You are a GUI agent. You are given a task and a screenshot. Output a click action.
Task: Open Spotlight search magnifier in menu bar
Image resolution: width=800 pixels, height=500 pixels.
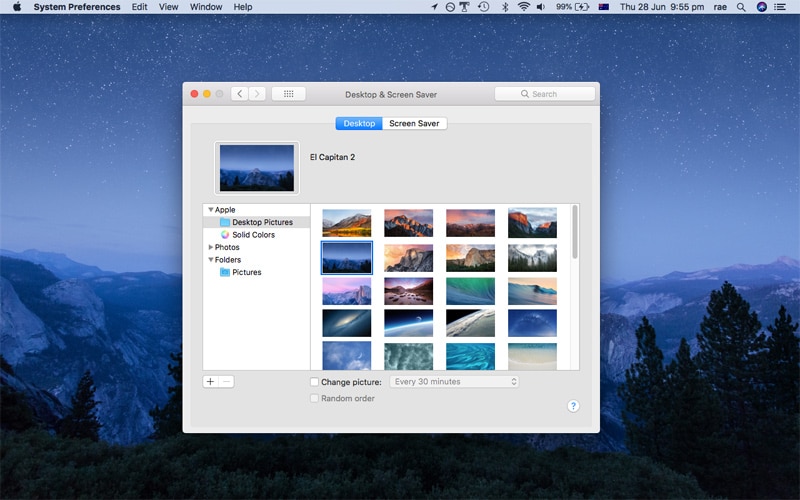click(740, 7)
